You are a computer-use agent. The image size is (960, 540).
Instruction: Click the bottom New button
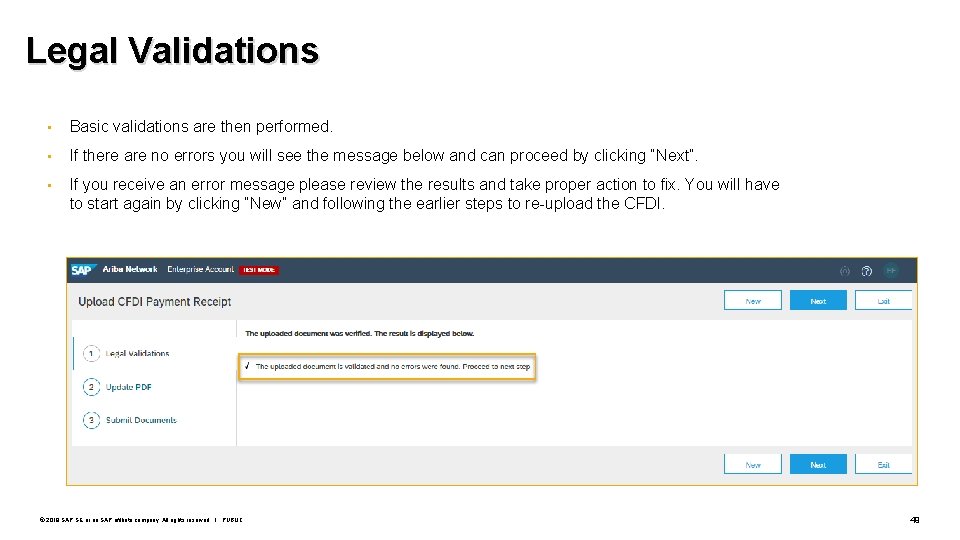coord(752,464)
